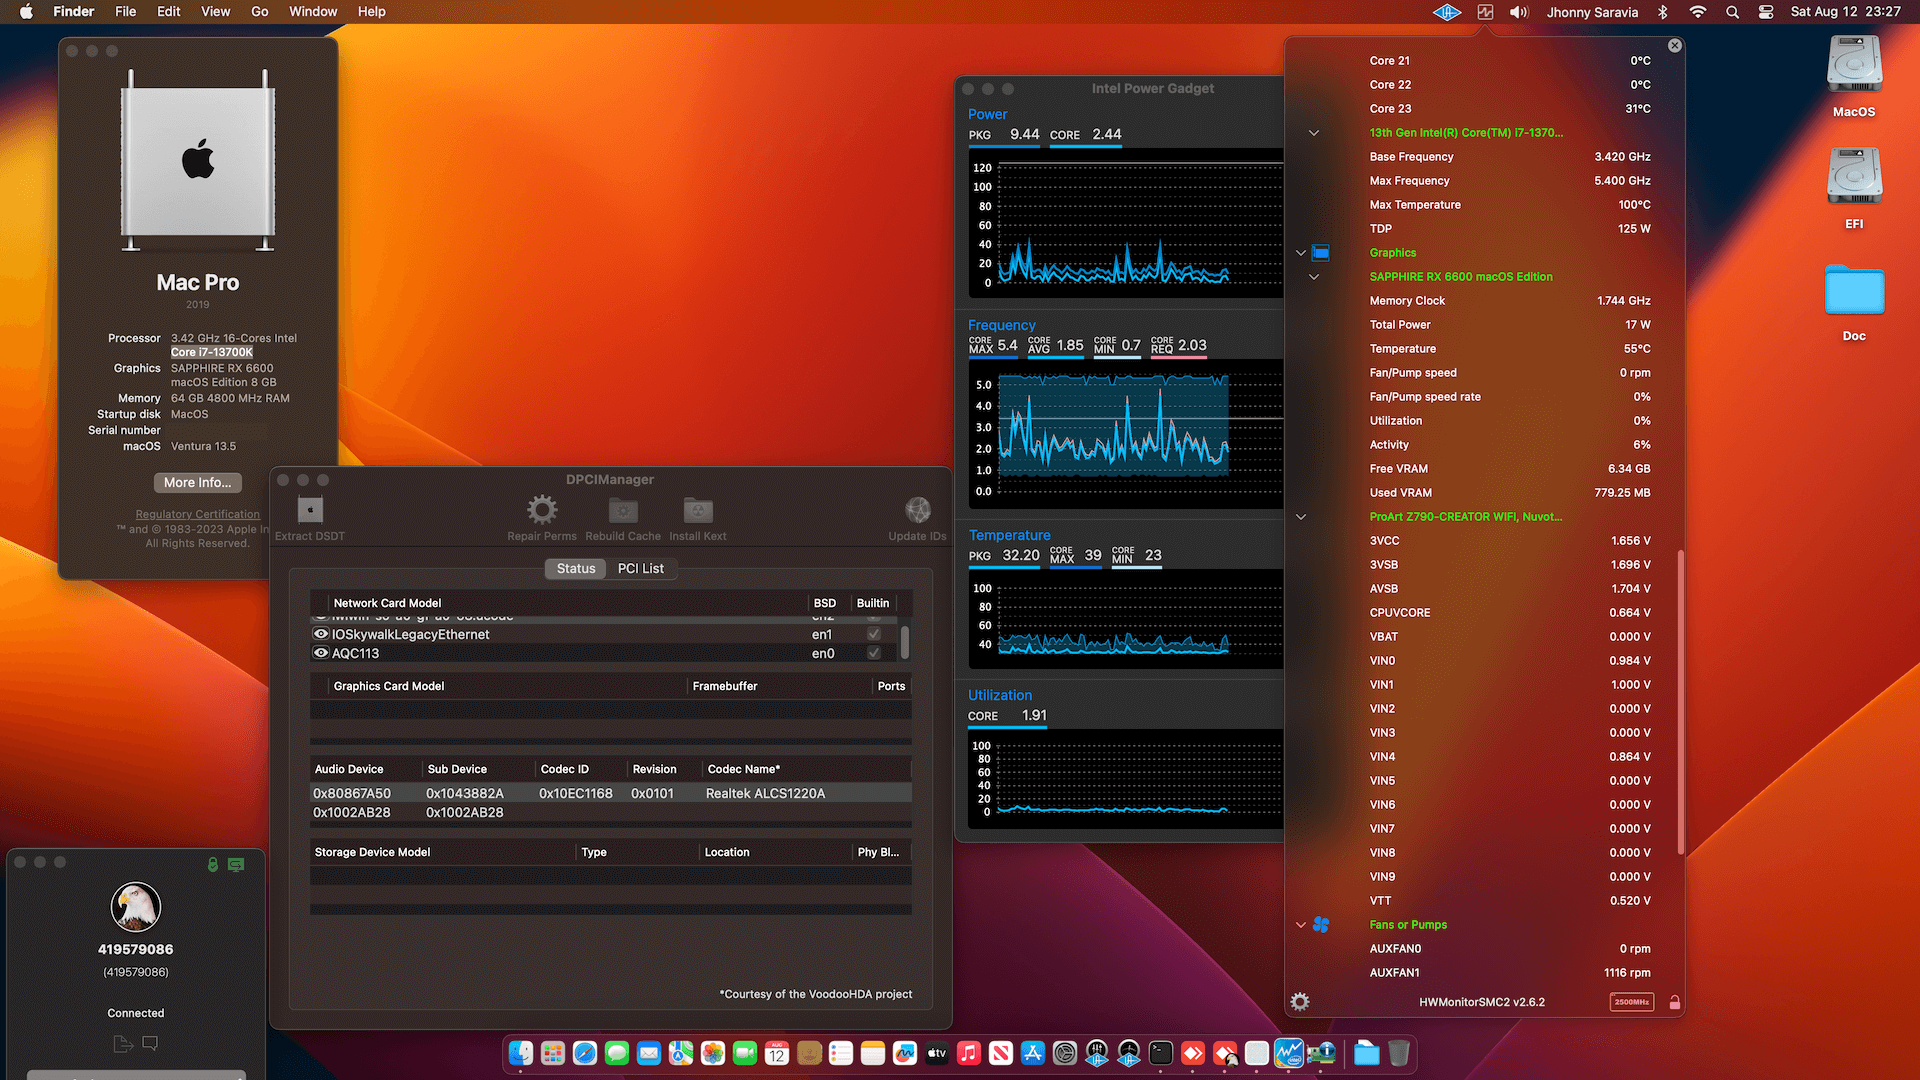Collapse the Fans or Pumps section
This screenshot has height=1080, width=1920.
click(x=1301, y=925)
